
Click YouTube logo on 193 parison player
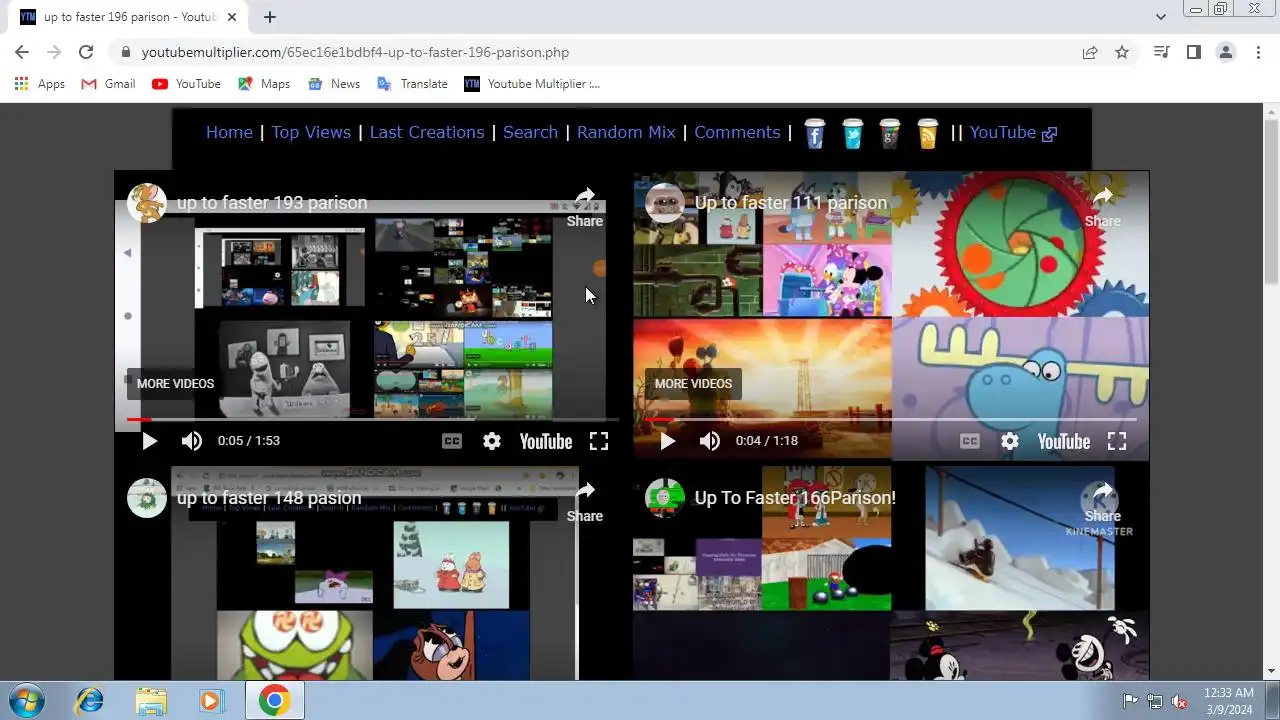pyautogui.click(x=546, y=441)
